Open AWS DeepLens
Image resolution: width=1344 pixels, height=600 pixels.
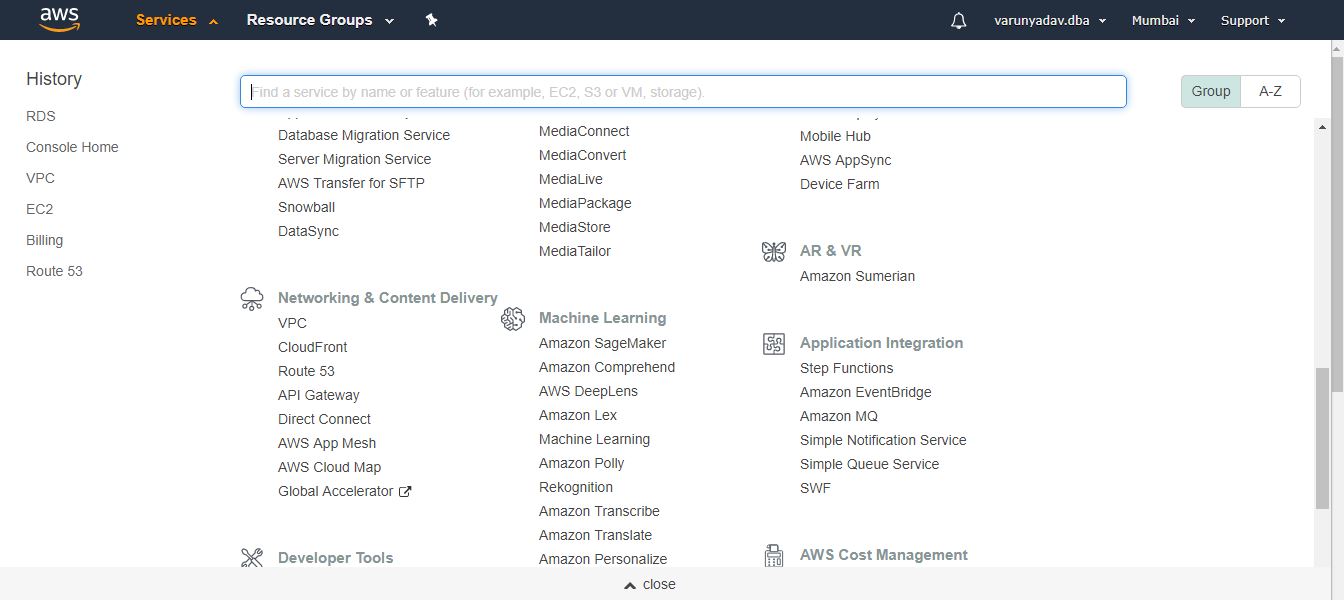588,391
